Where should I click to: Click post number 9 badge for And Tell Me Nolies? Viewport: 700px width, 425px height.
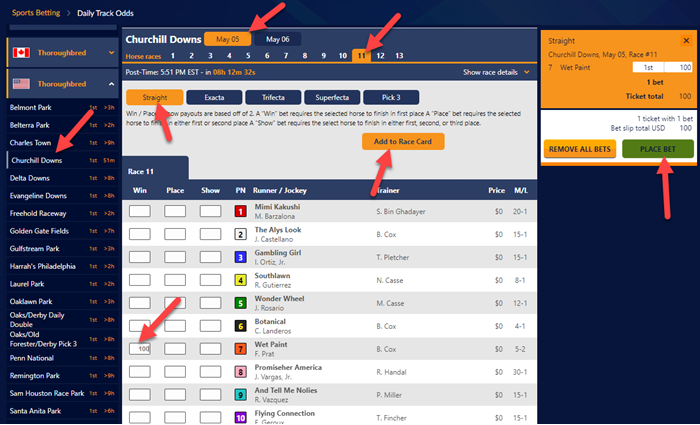click(x=241, y=395)
